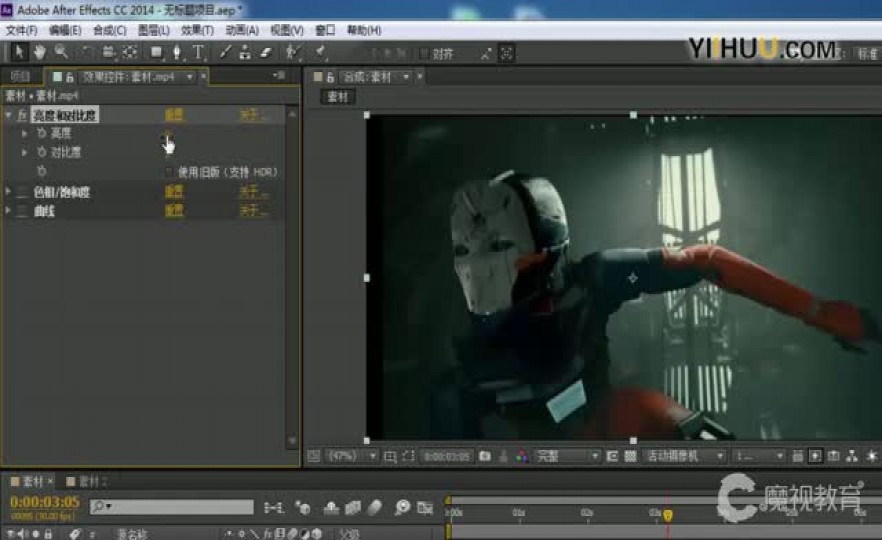Collapse the 亮度和对比度 effect group
Screen dimensions: 882x540
click(8, 115)
